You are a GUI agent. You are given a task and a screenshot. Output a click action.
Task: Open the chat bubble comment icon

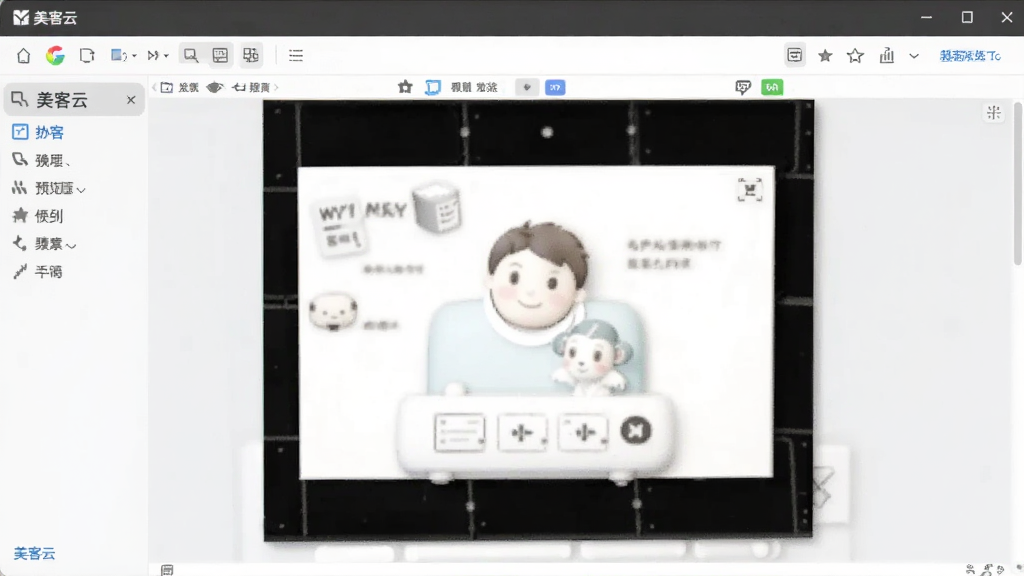pos(743,88)
